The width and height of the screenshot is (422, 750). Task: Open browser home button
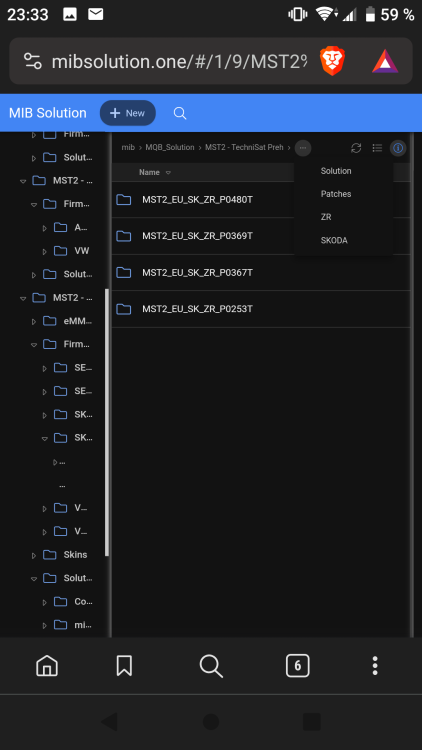(x=47, y=665)
